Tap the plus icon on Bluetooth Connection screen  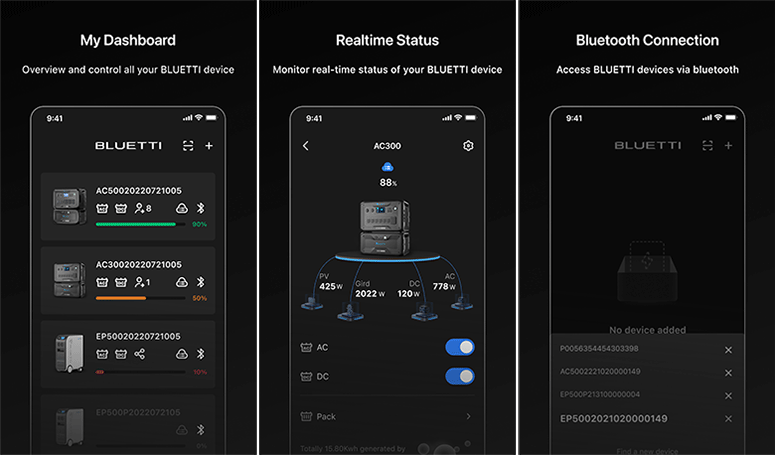tap(728, 146)
